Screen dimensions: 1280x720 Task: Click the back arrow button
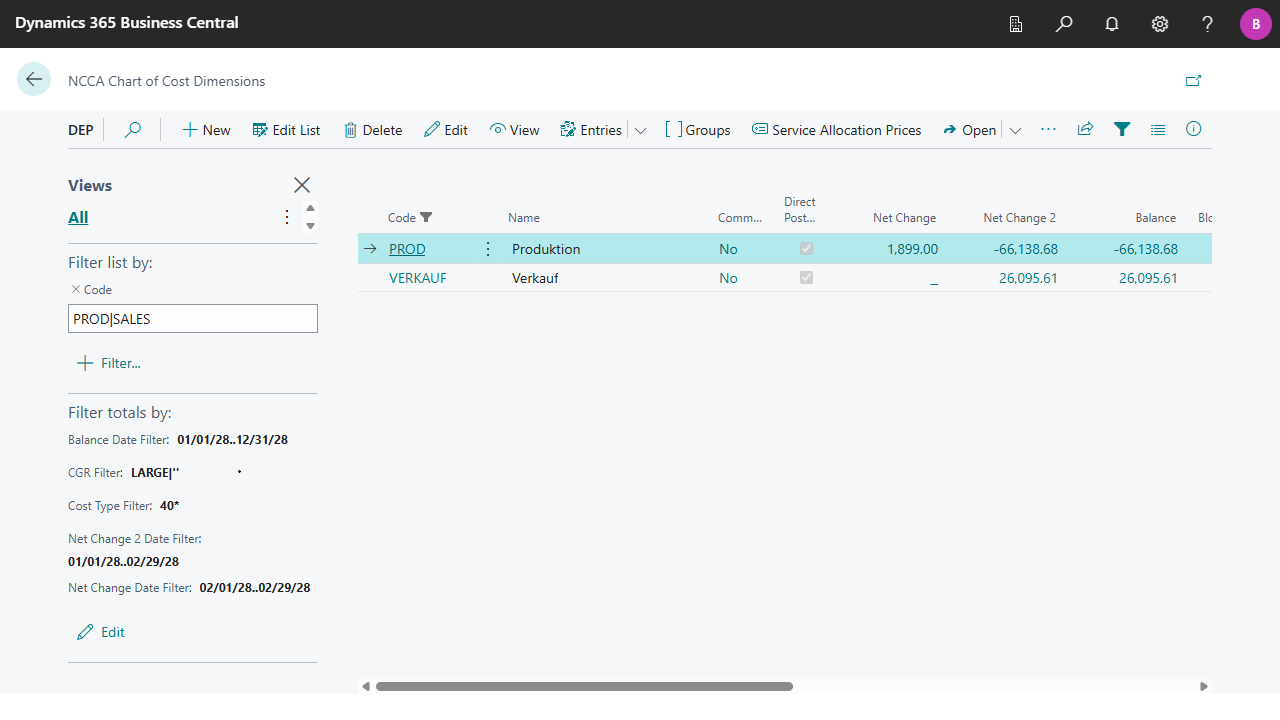click(x=34, y=80)
